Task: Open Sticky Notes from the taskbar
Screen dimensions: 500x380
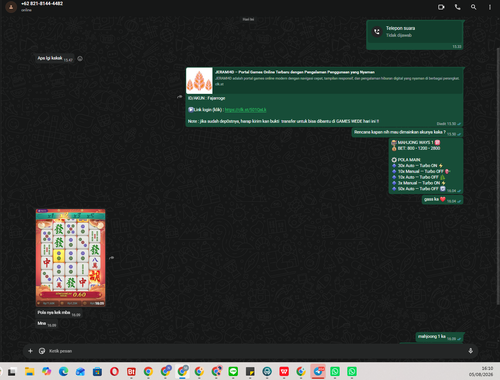Action: click(250, 371)
